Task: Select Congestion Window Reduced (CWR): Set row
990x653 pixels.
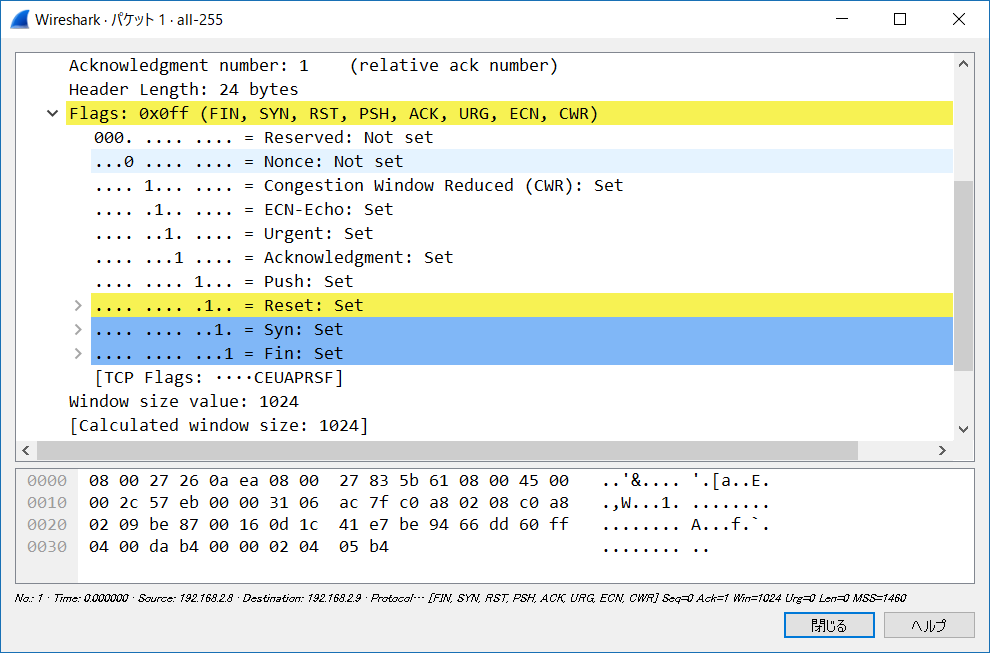Action: point(359,186)
